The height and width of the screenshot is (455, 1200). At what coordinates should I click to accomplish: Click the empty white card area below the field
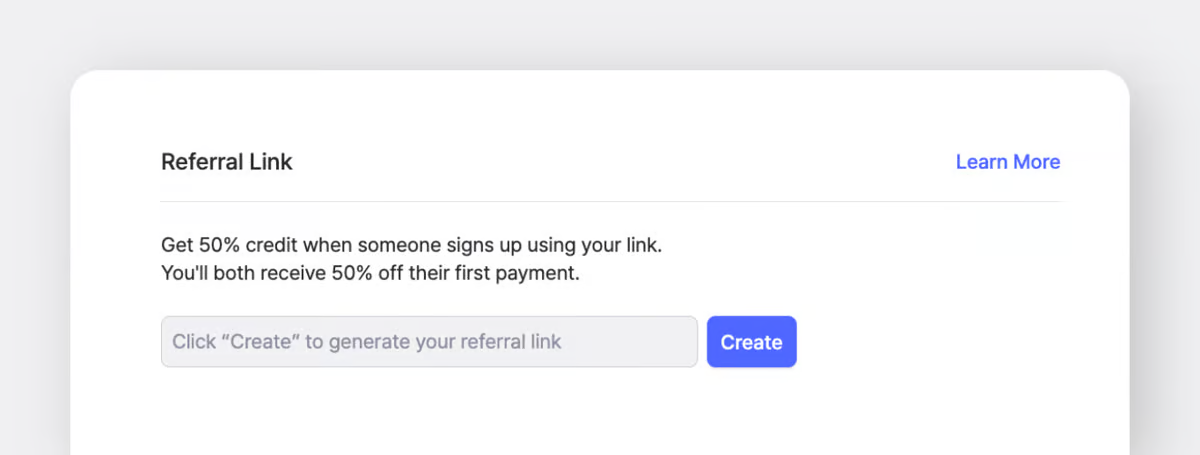(600, 415)
